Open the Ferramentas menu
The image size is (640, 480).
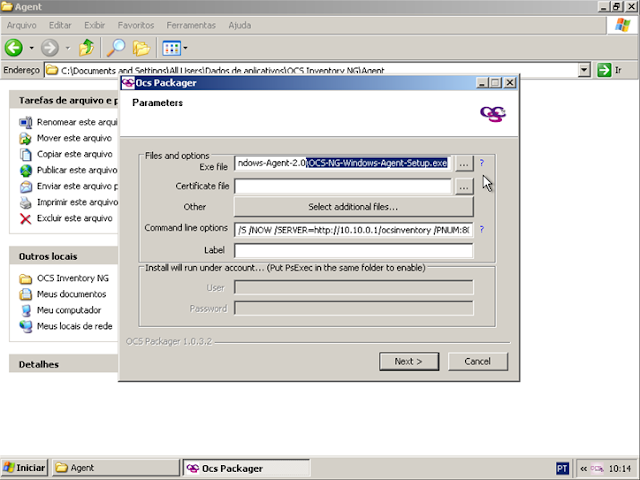pyautogui.click(x=191, y=25)
